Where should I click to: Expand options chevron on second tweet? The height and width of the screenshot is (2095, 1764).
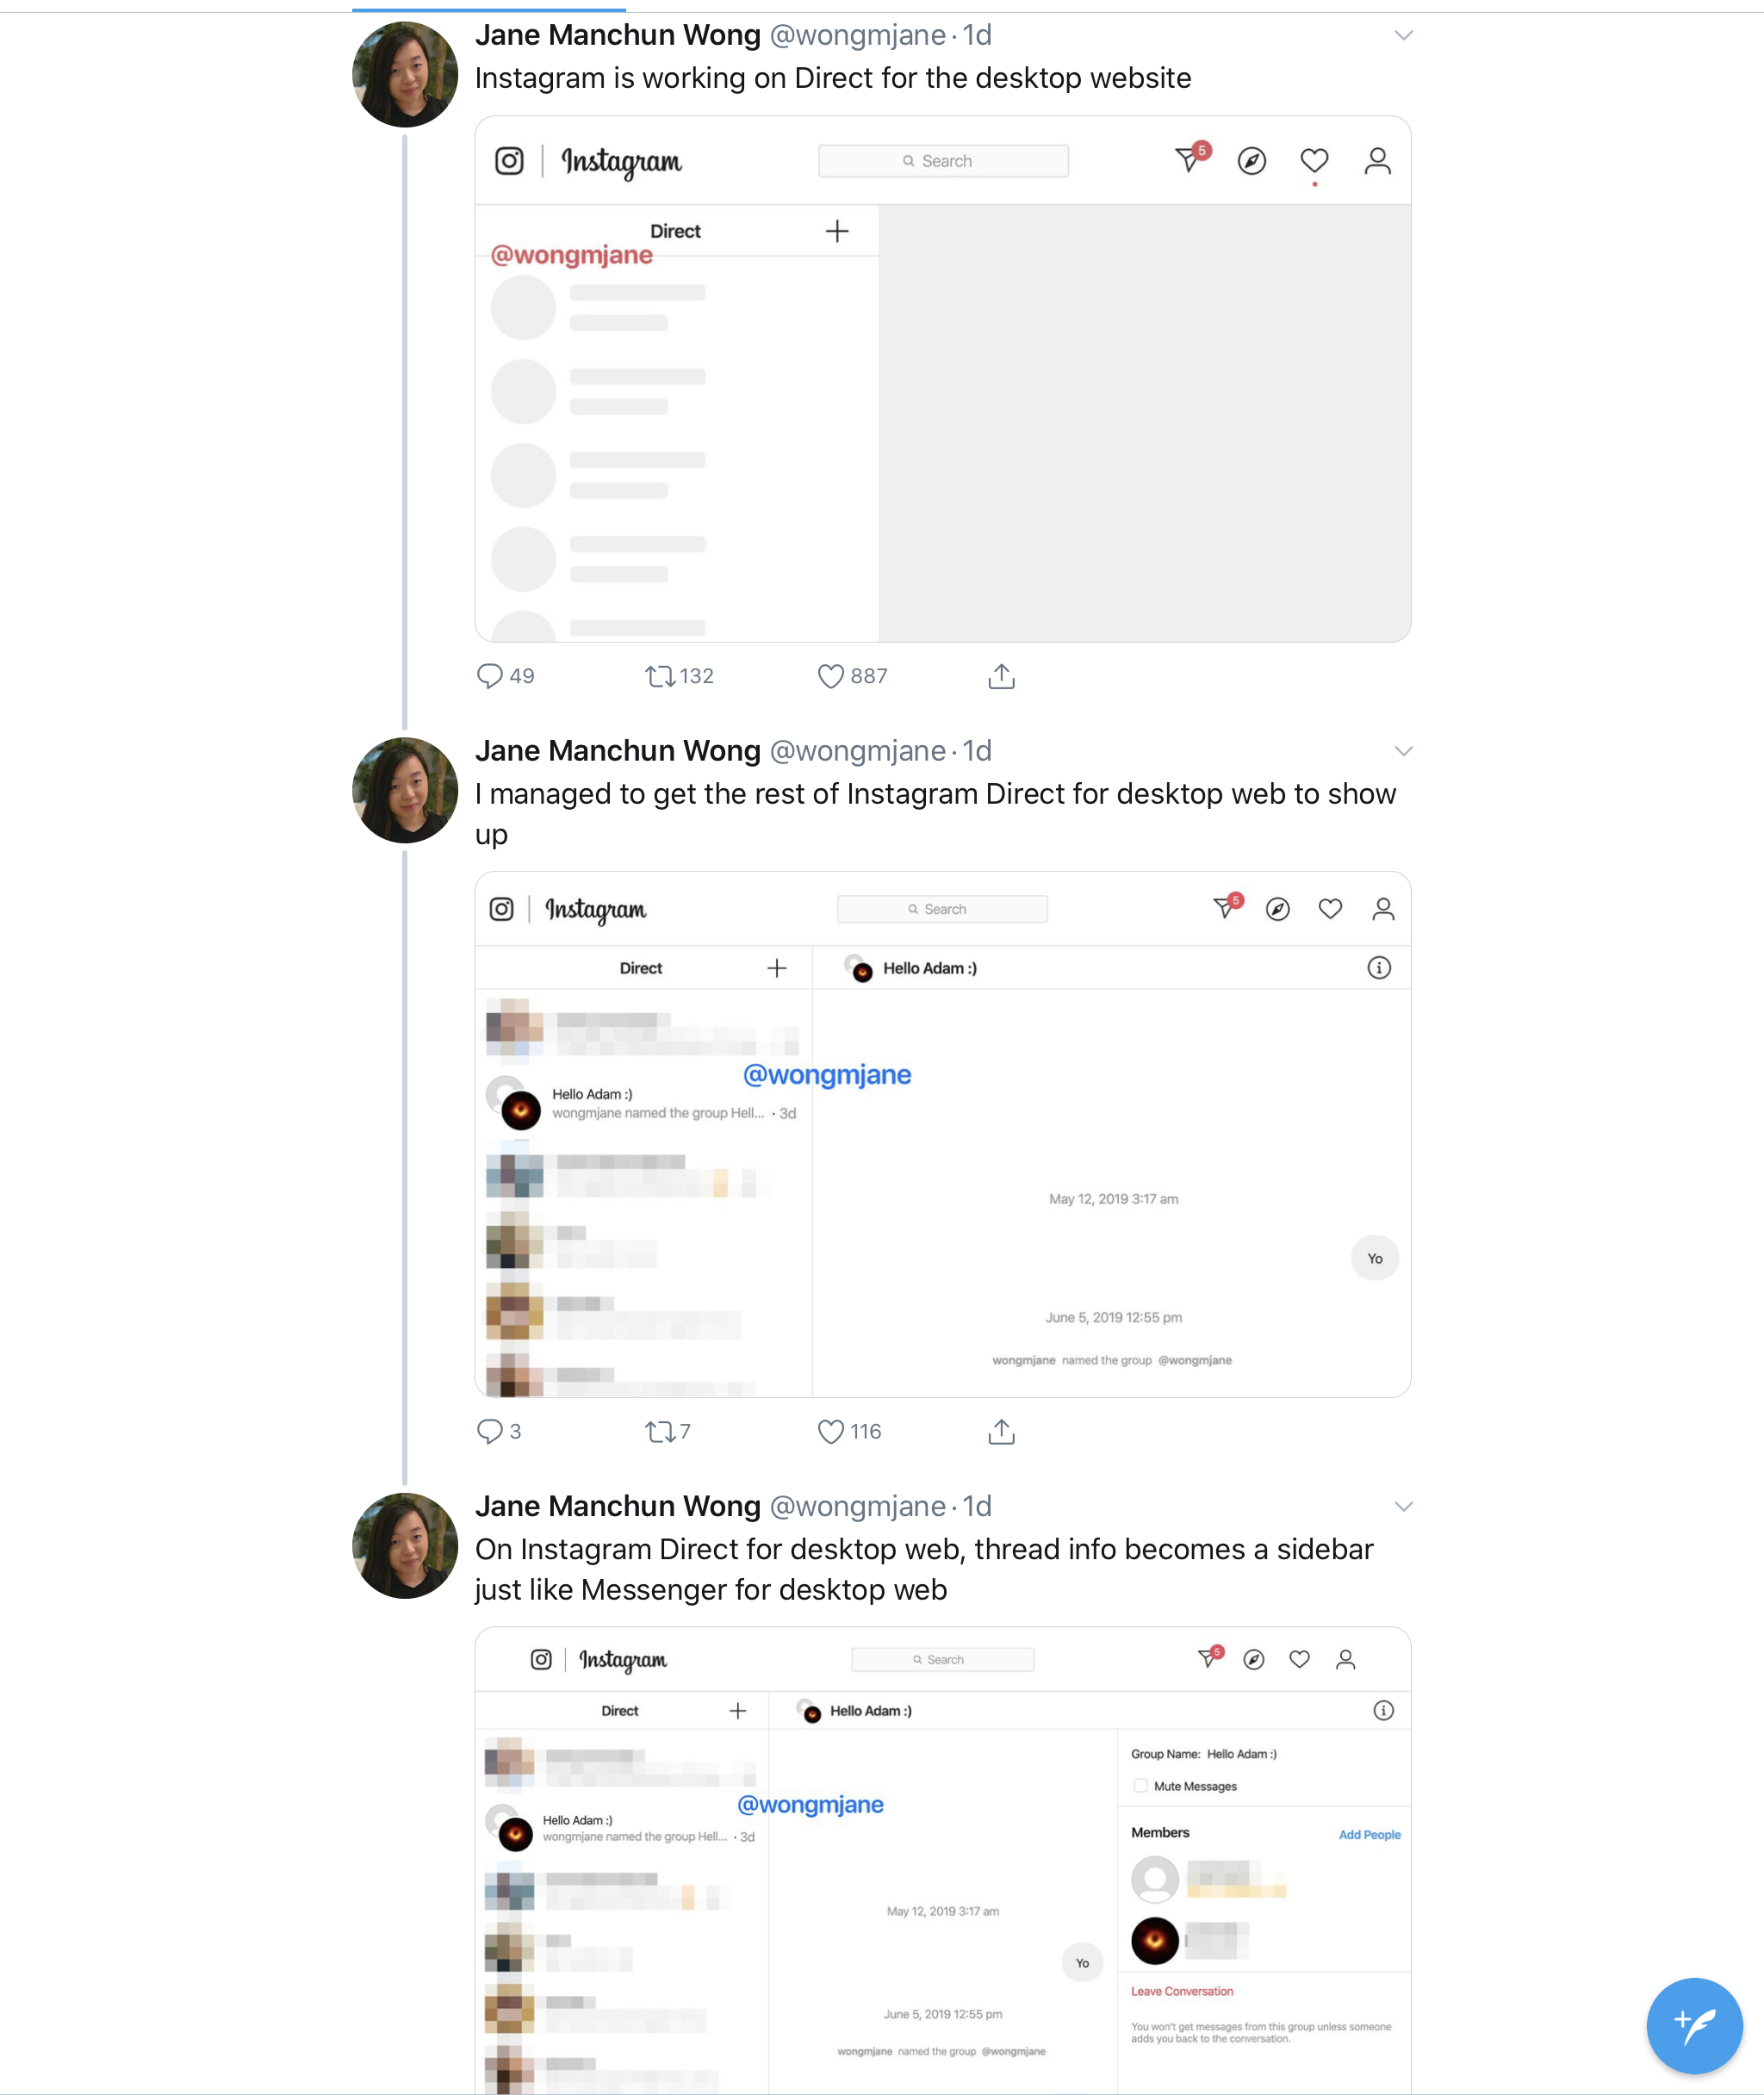coord(1403,752)
